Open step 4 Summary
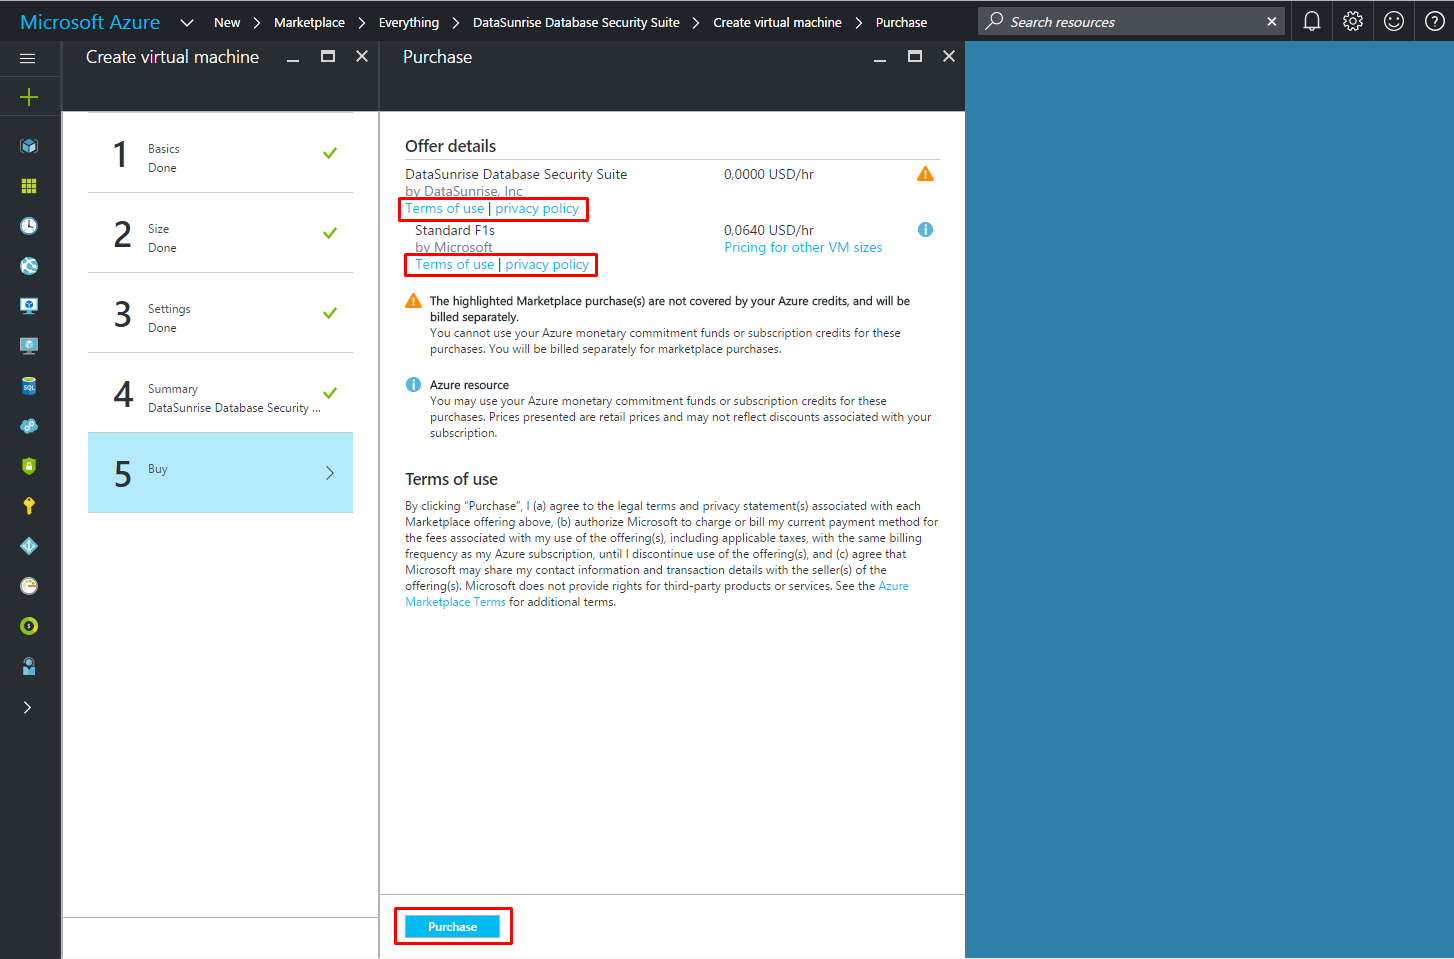 220,393
